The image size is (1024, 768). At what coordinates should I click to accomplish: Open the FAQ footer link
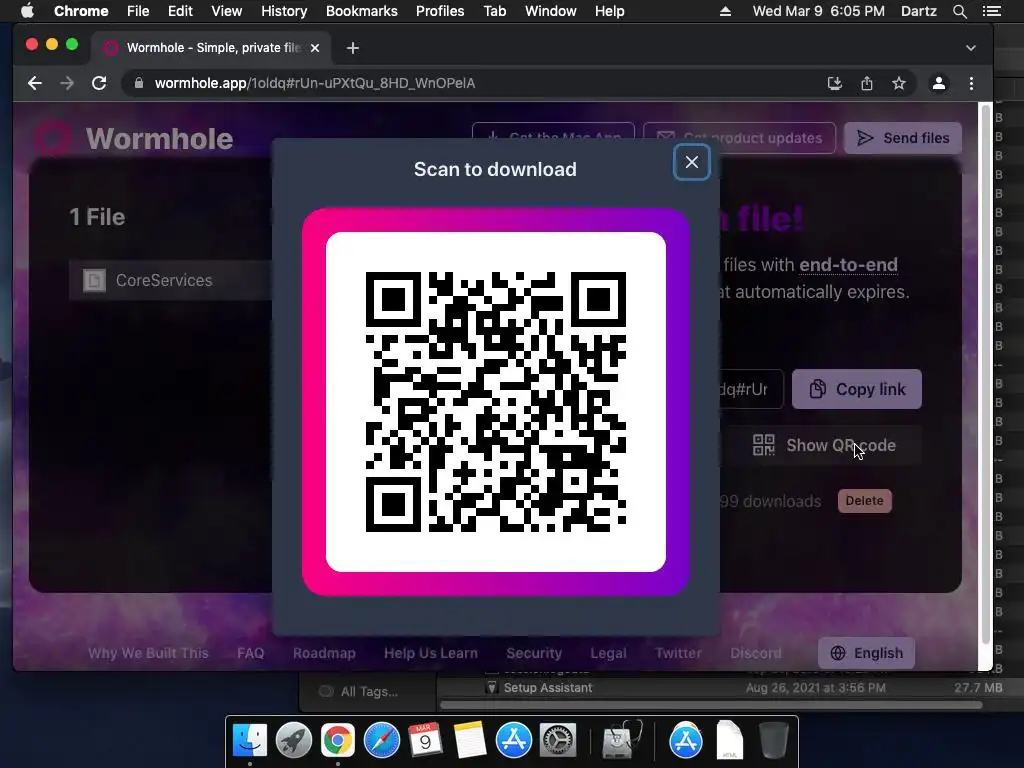(251, 653)
